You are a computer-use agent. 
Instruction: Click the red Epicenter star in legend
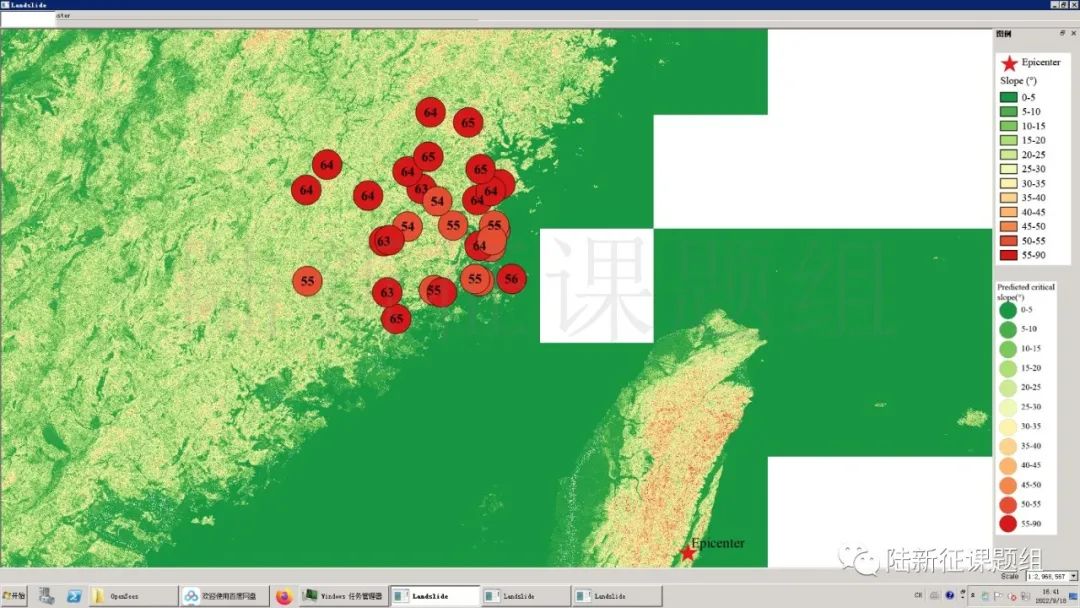pos(1009,64)
